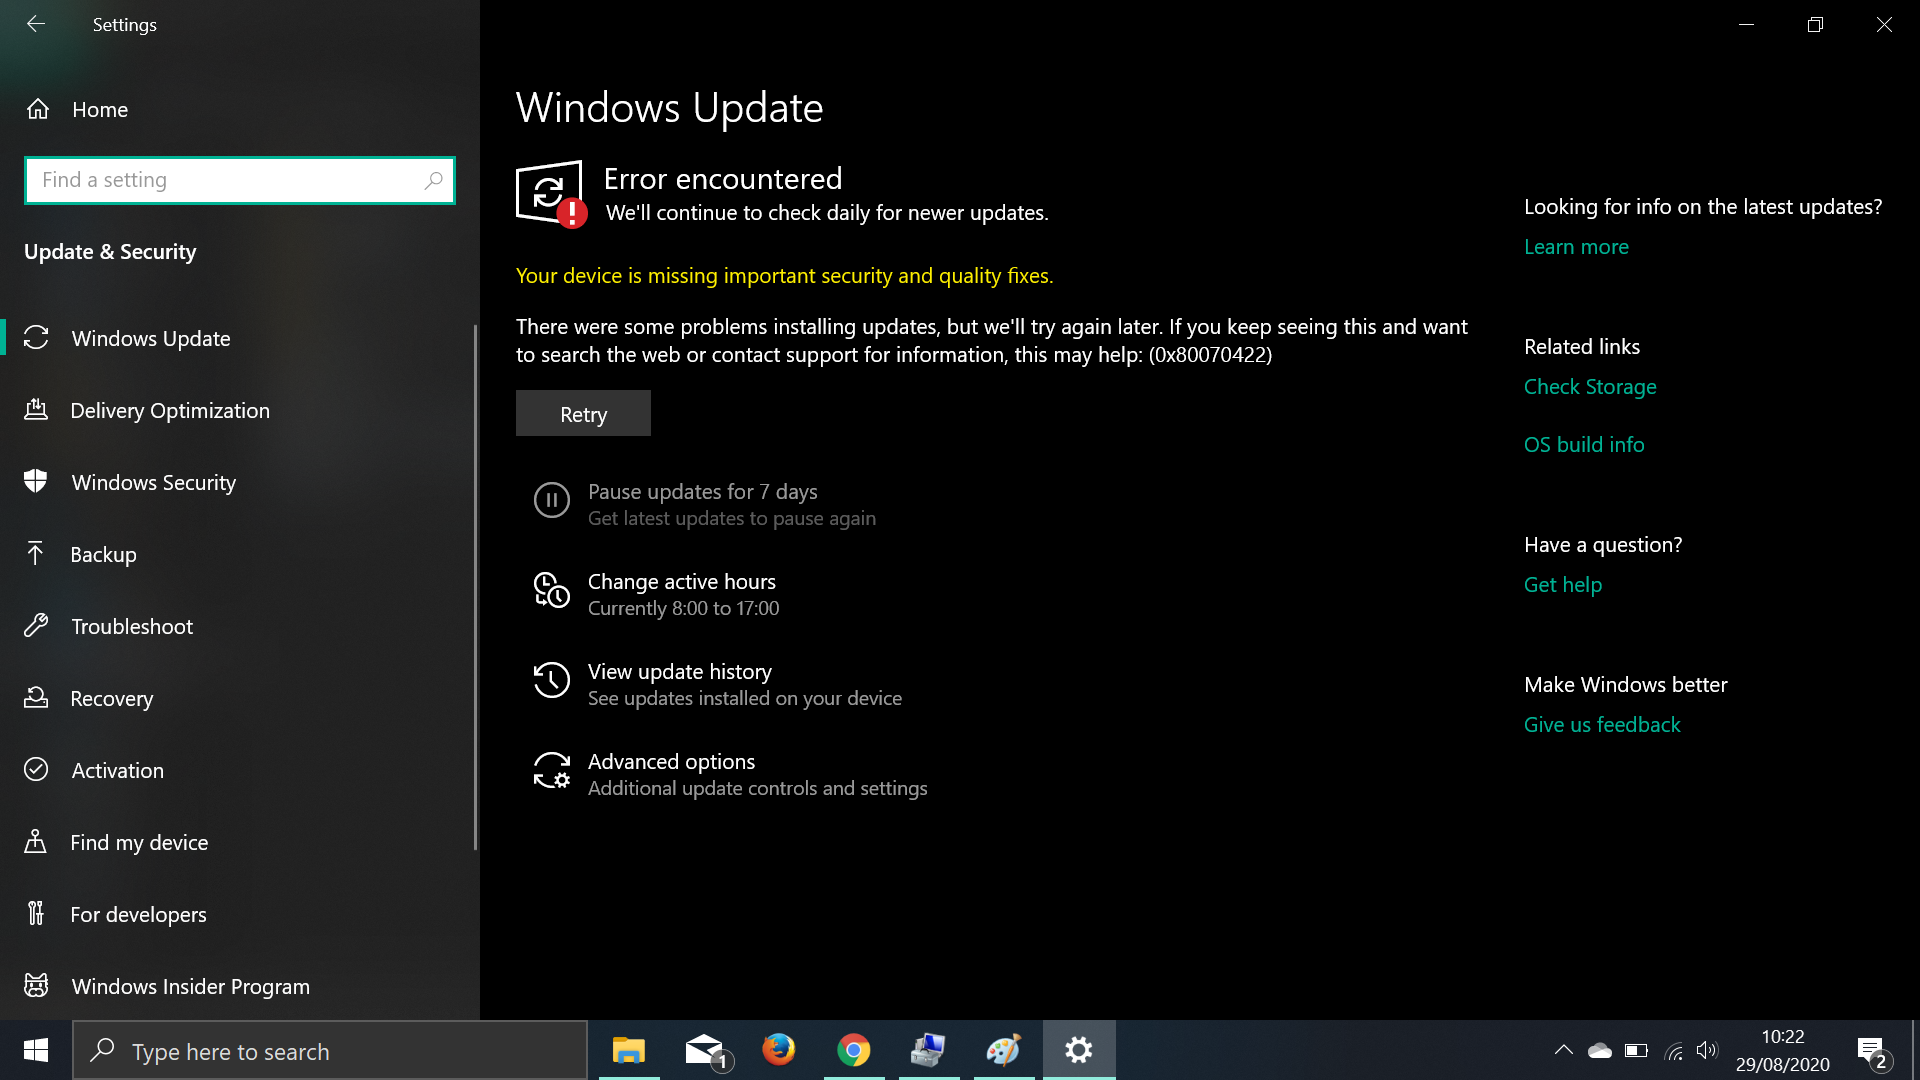The image size is (1920, 1080).
Task: Click the Home house icon
Action: 38,108
